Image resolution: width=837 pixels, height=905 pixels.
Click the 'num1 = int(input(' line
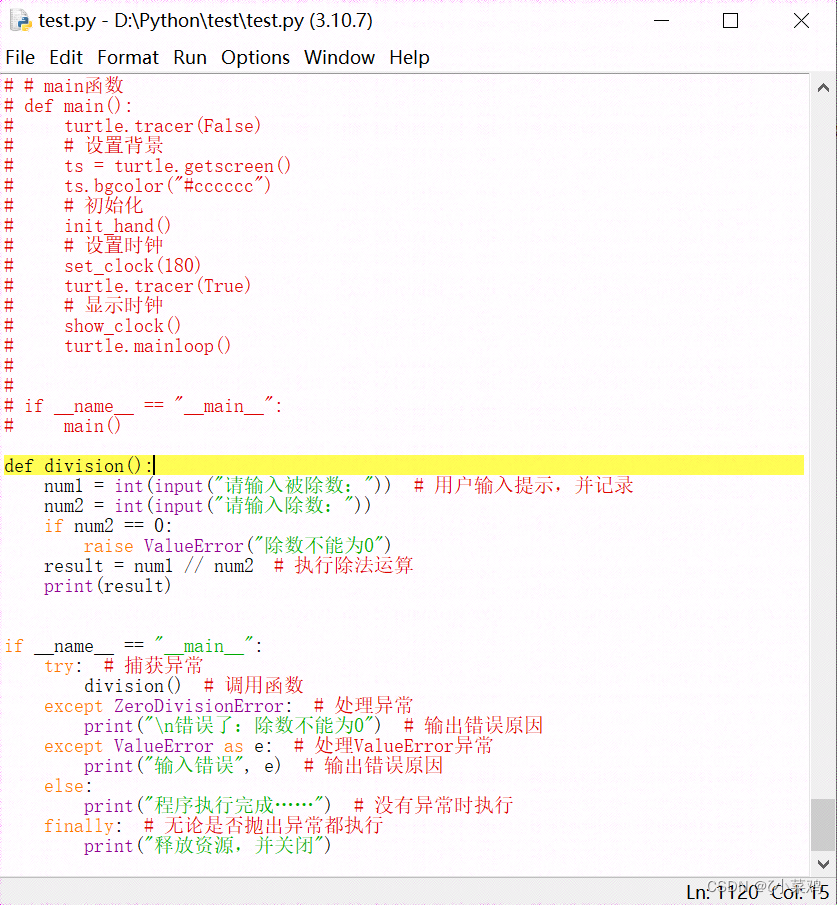click(339, 485)
